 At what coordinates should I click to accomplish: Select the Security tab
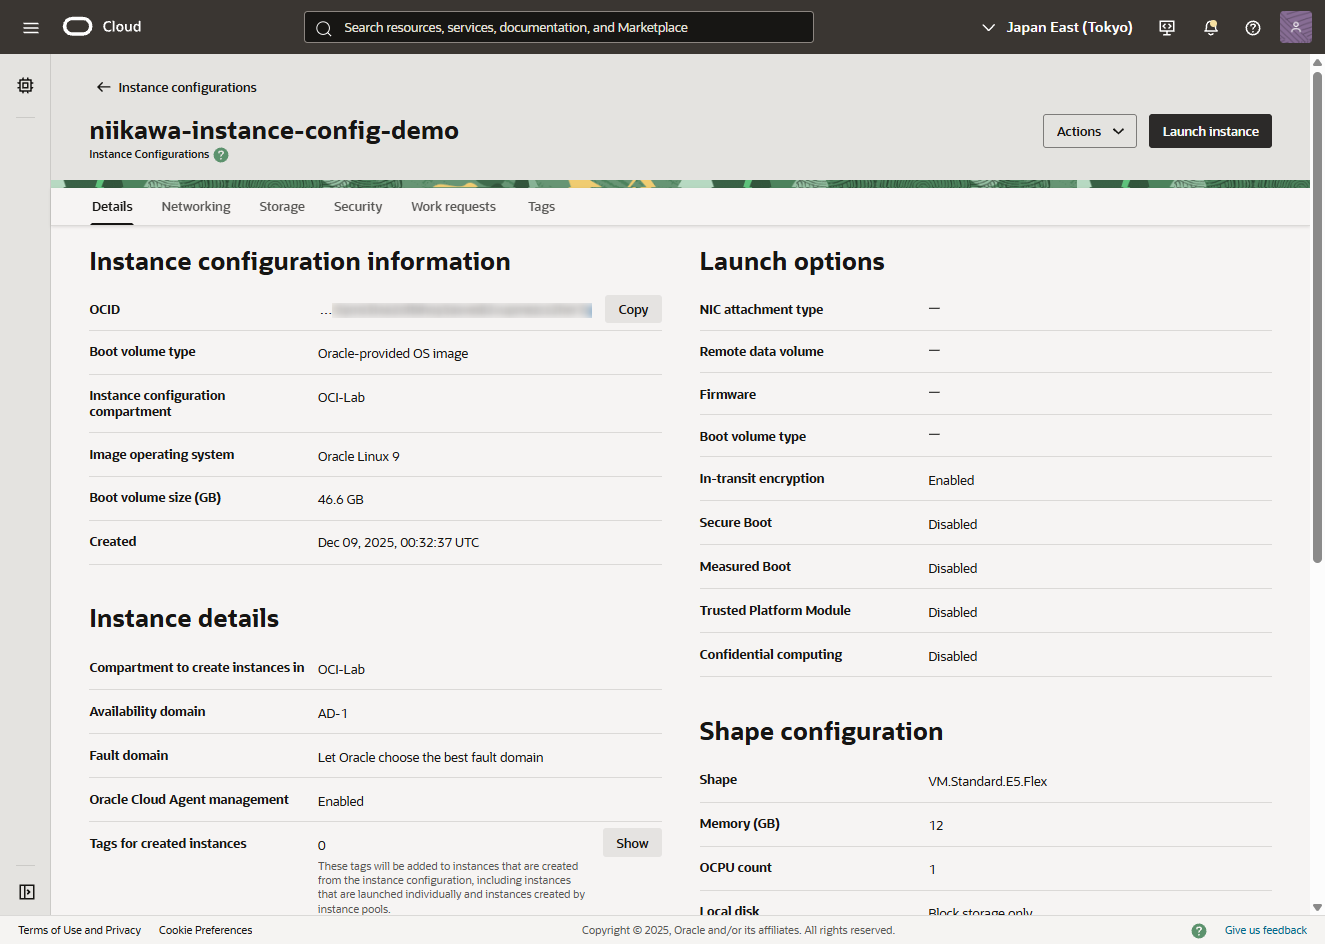tap(358, 207)
